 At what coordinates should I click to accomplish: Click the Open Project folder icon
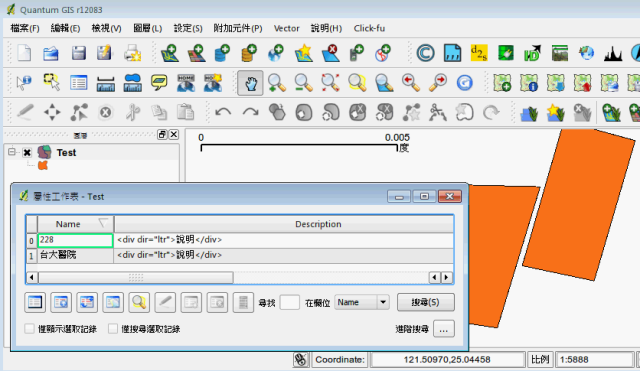[51, 53]
